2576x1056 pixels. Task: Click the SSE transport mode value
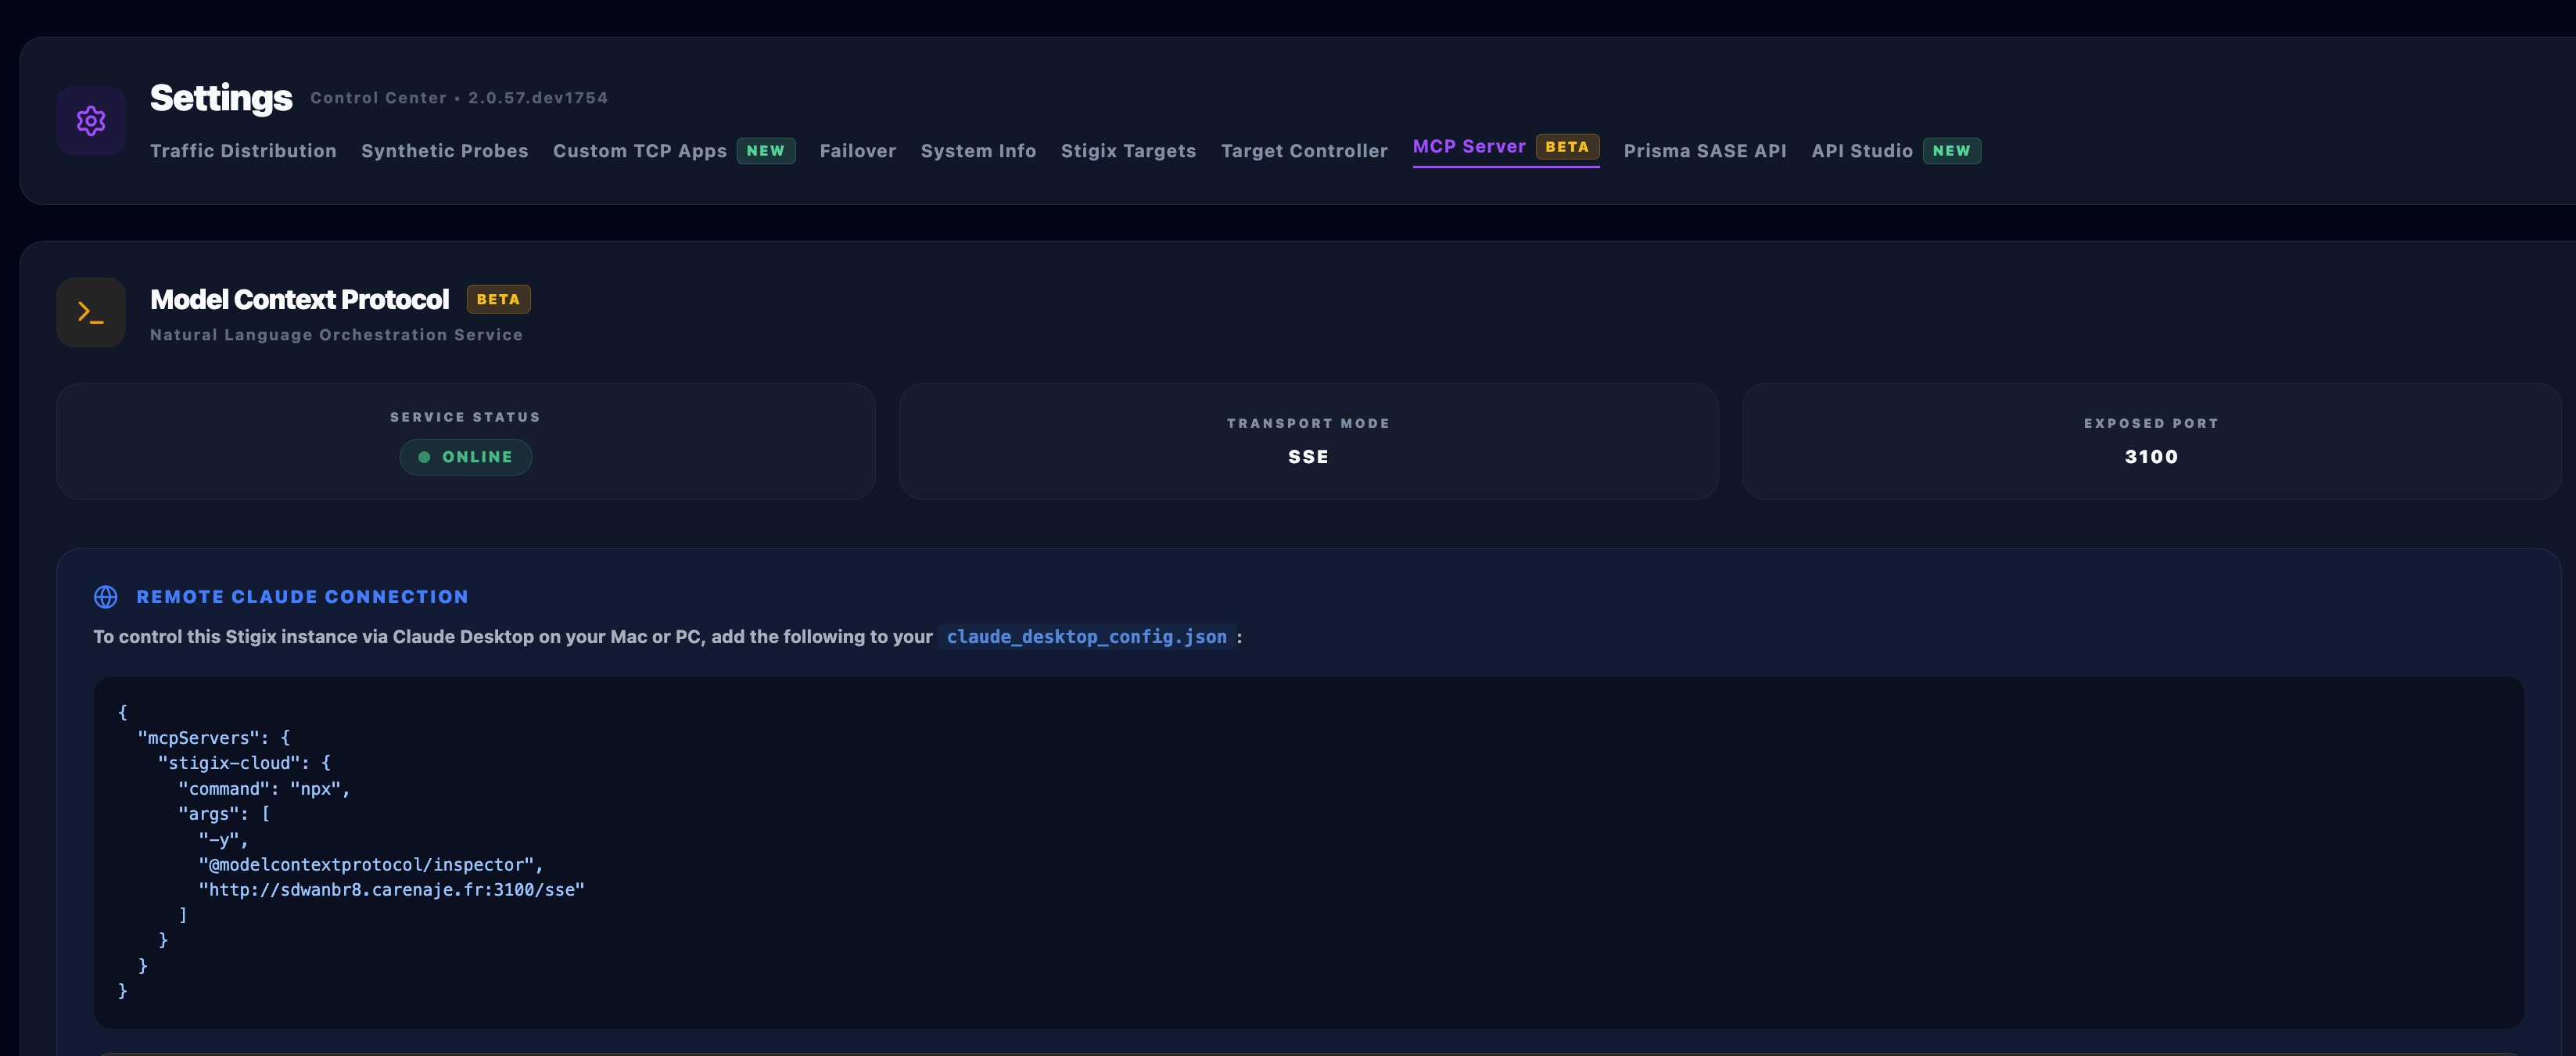(x=1308, y=457)
